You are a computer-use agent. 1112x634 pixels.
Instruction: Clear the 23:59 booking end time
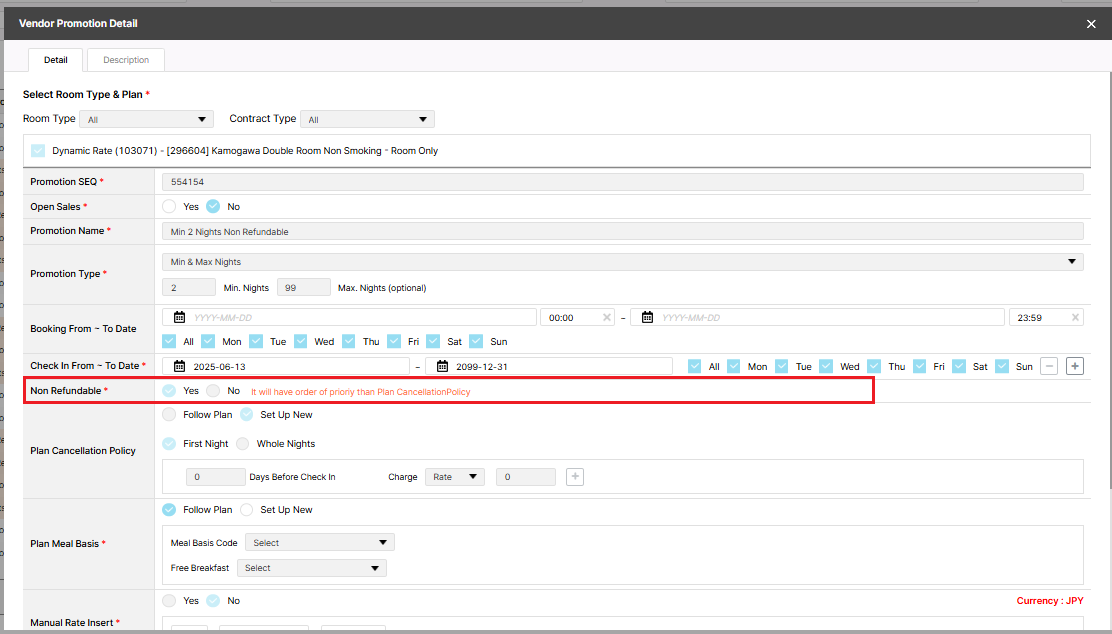[x=1075, y=317]
